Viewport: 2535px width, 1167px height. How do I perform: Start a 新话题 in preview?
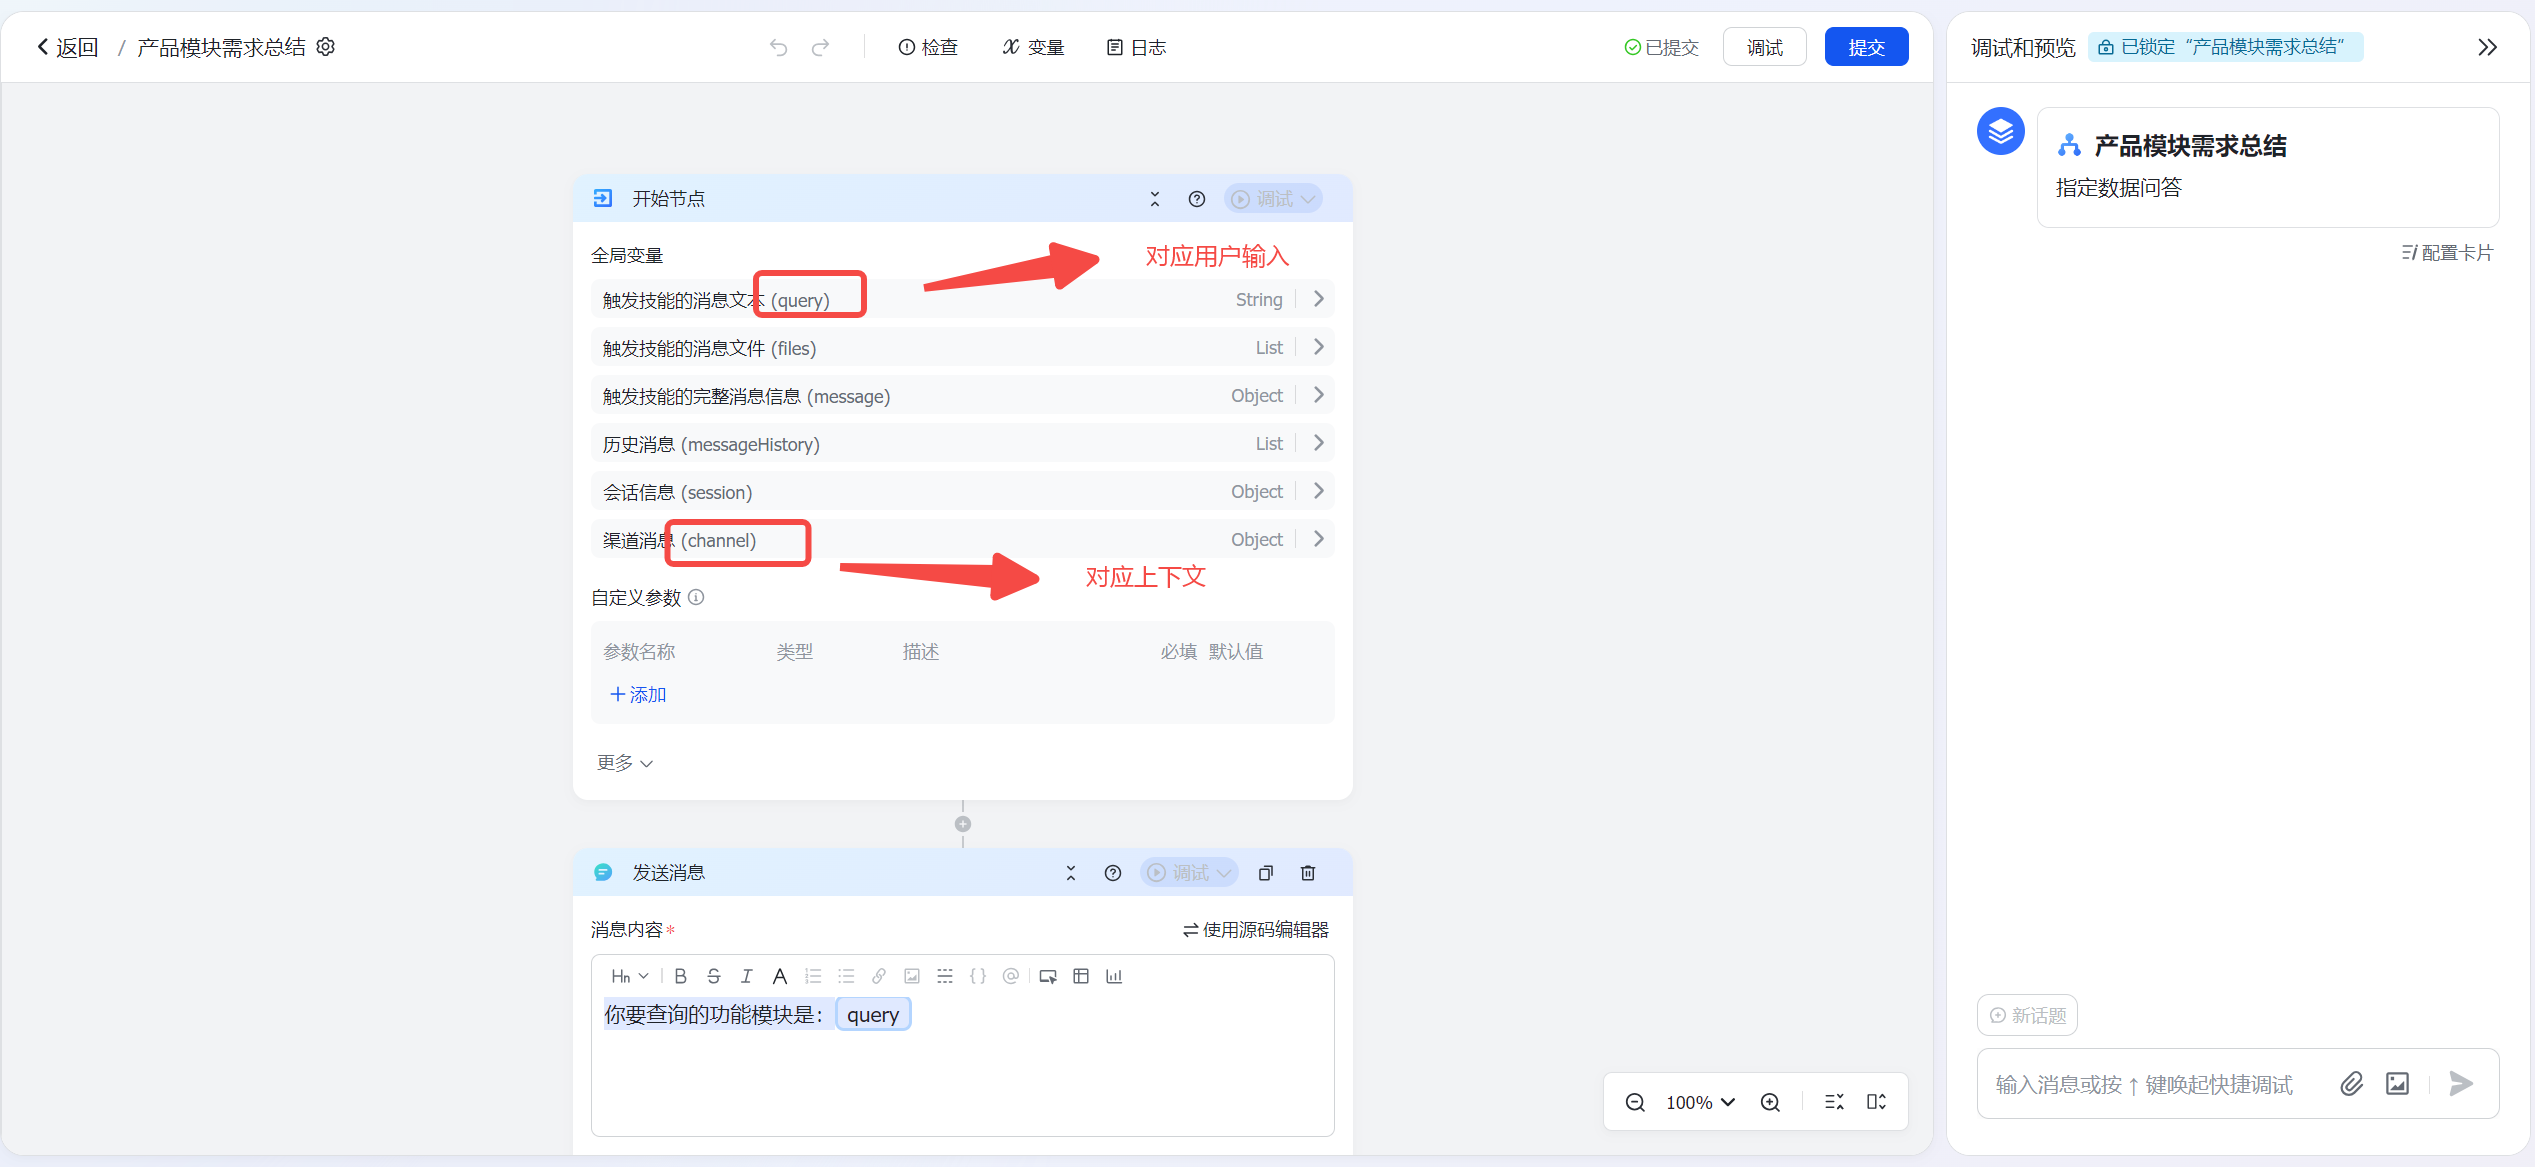[x=2027, y=1015]
